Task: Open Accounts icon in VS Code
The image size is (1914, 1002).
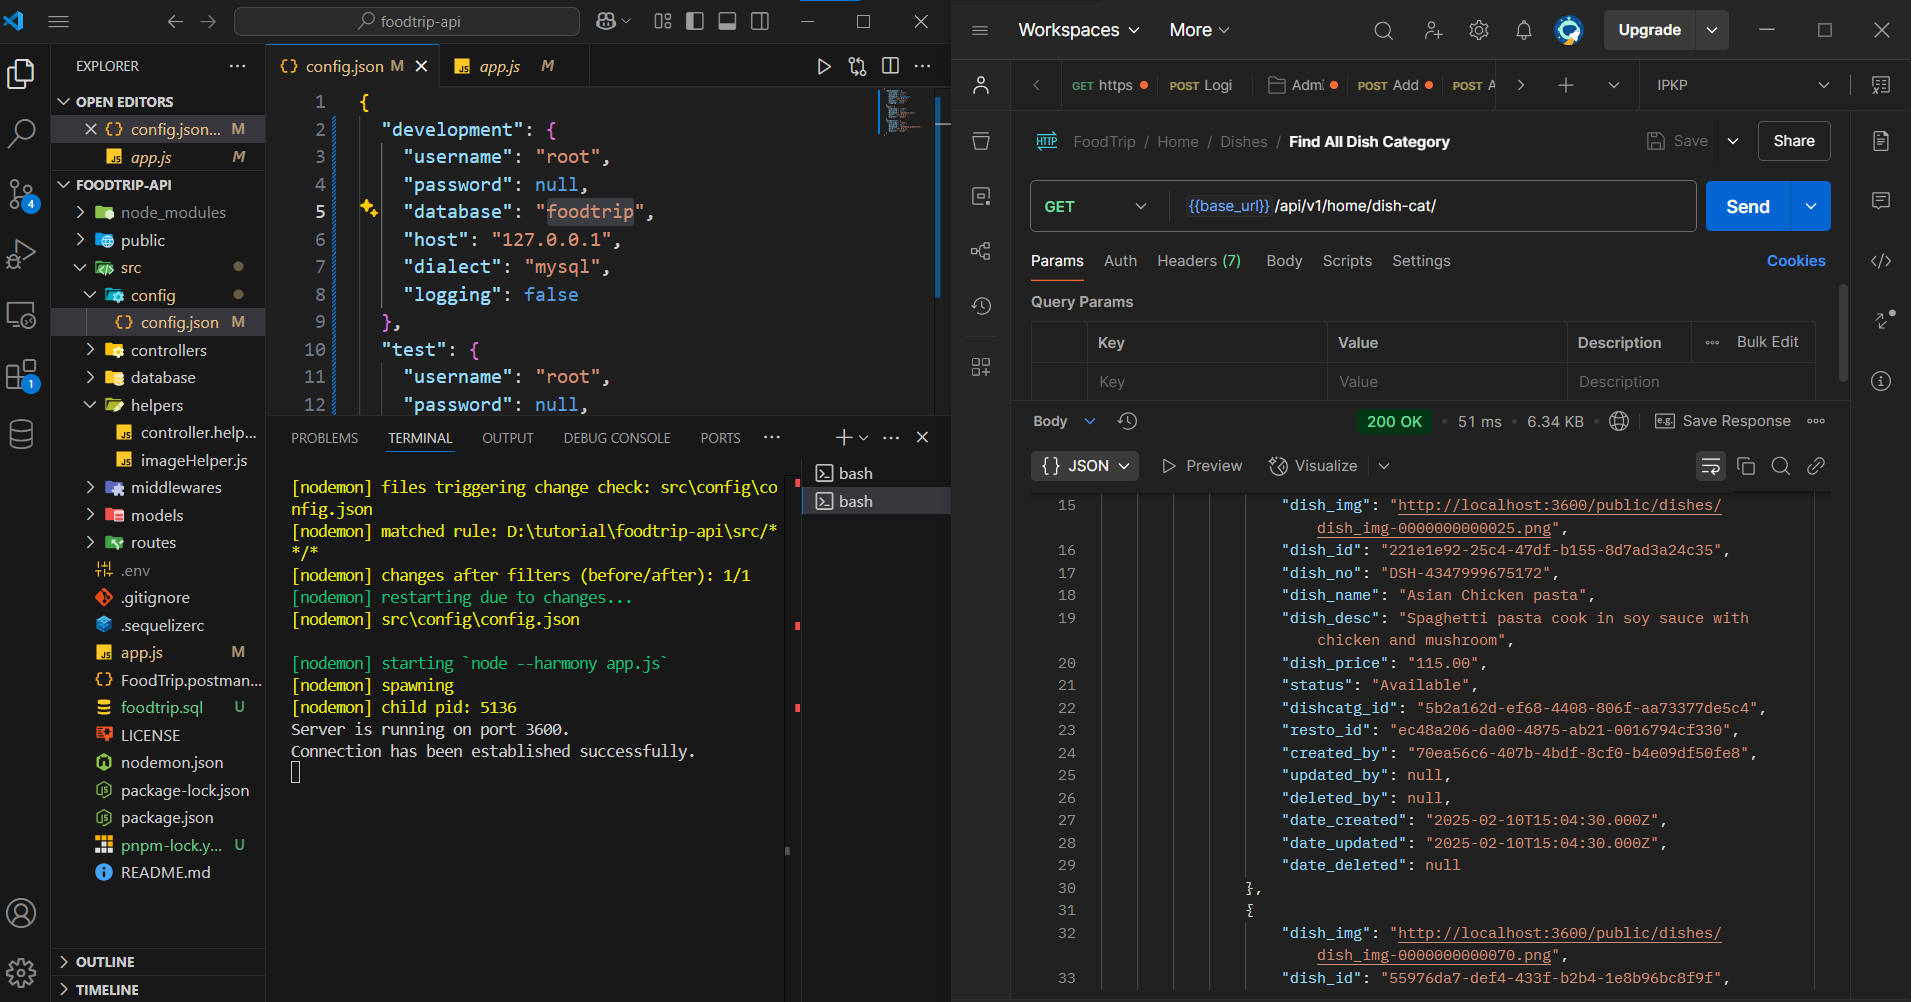Action: pyautogui.click(x=21, y=913)
